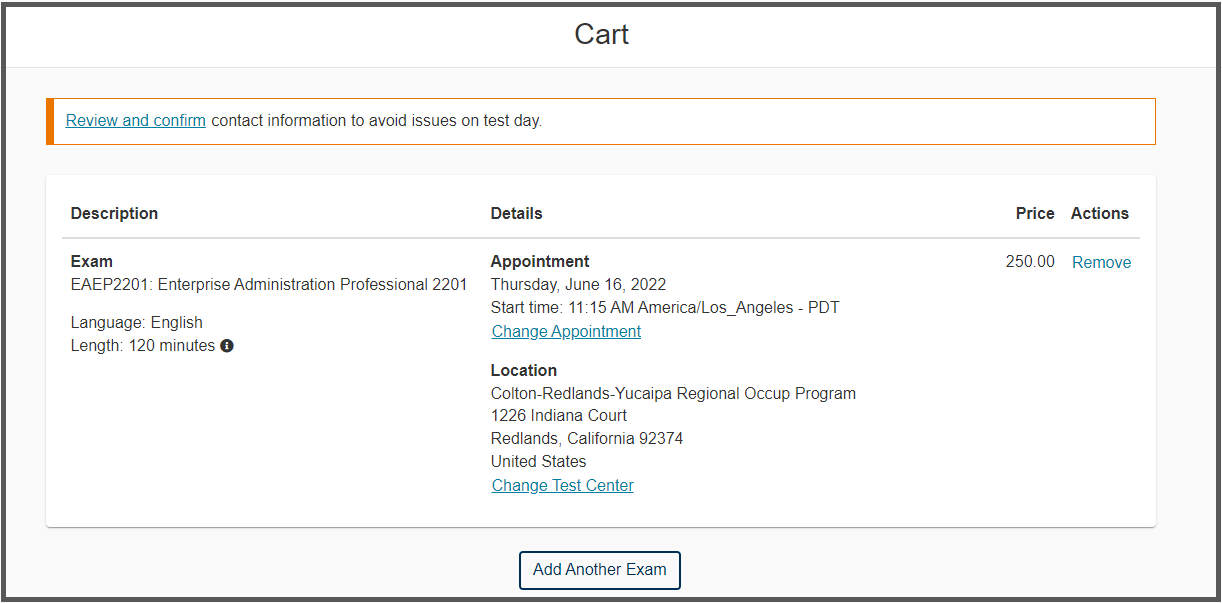Click the EAEP2201 exam name text
The height and width of the screenshot is (603, 1222).
pyautogui.click(x=269, y=285)
